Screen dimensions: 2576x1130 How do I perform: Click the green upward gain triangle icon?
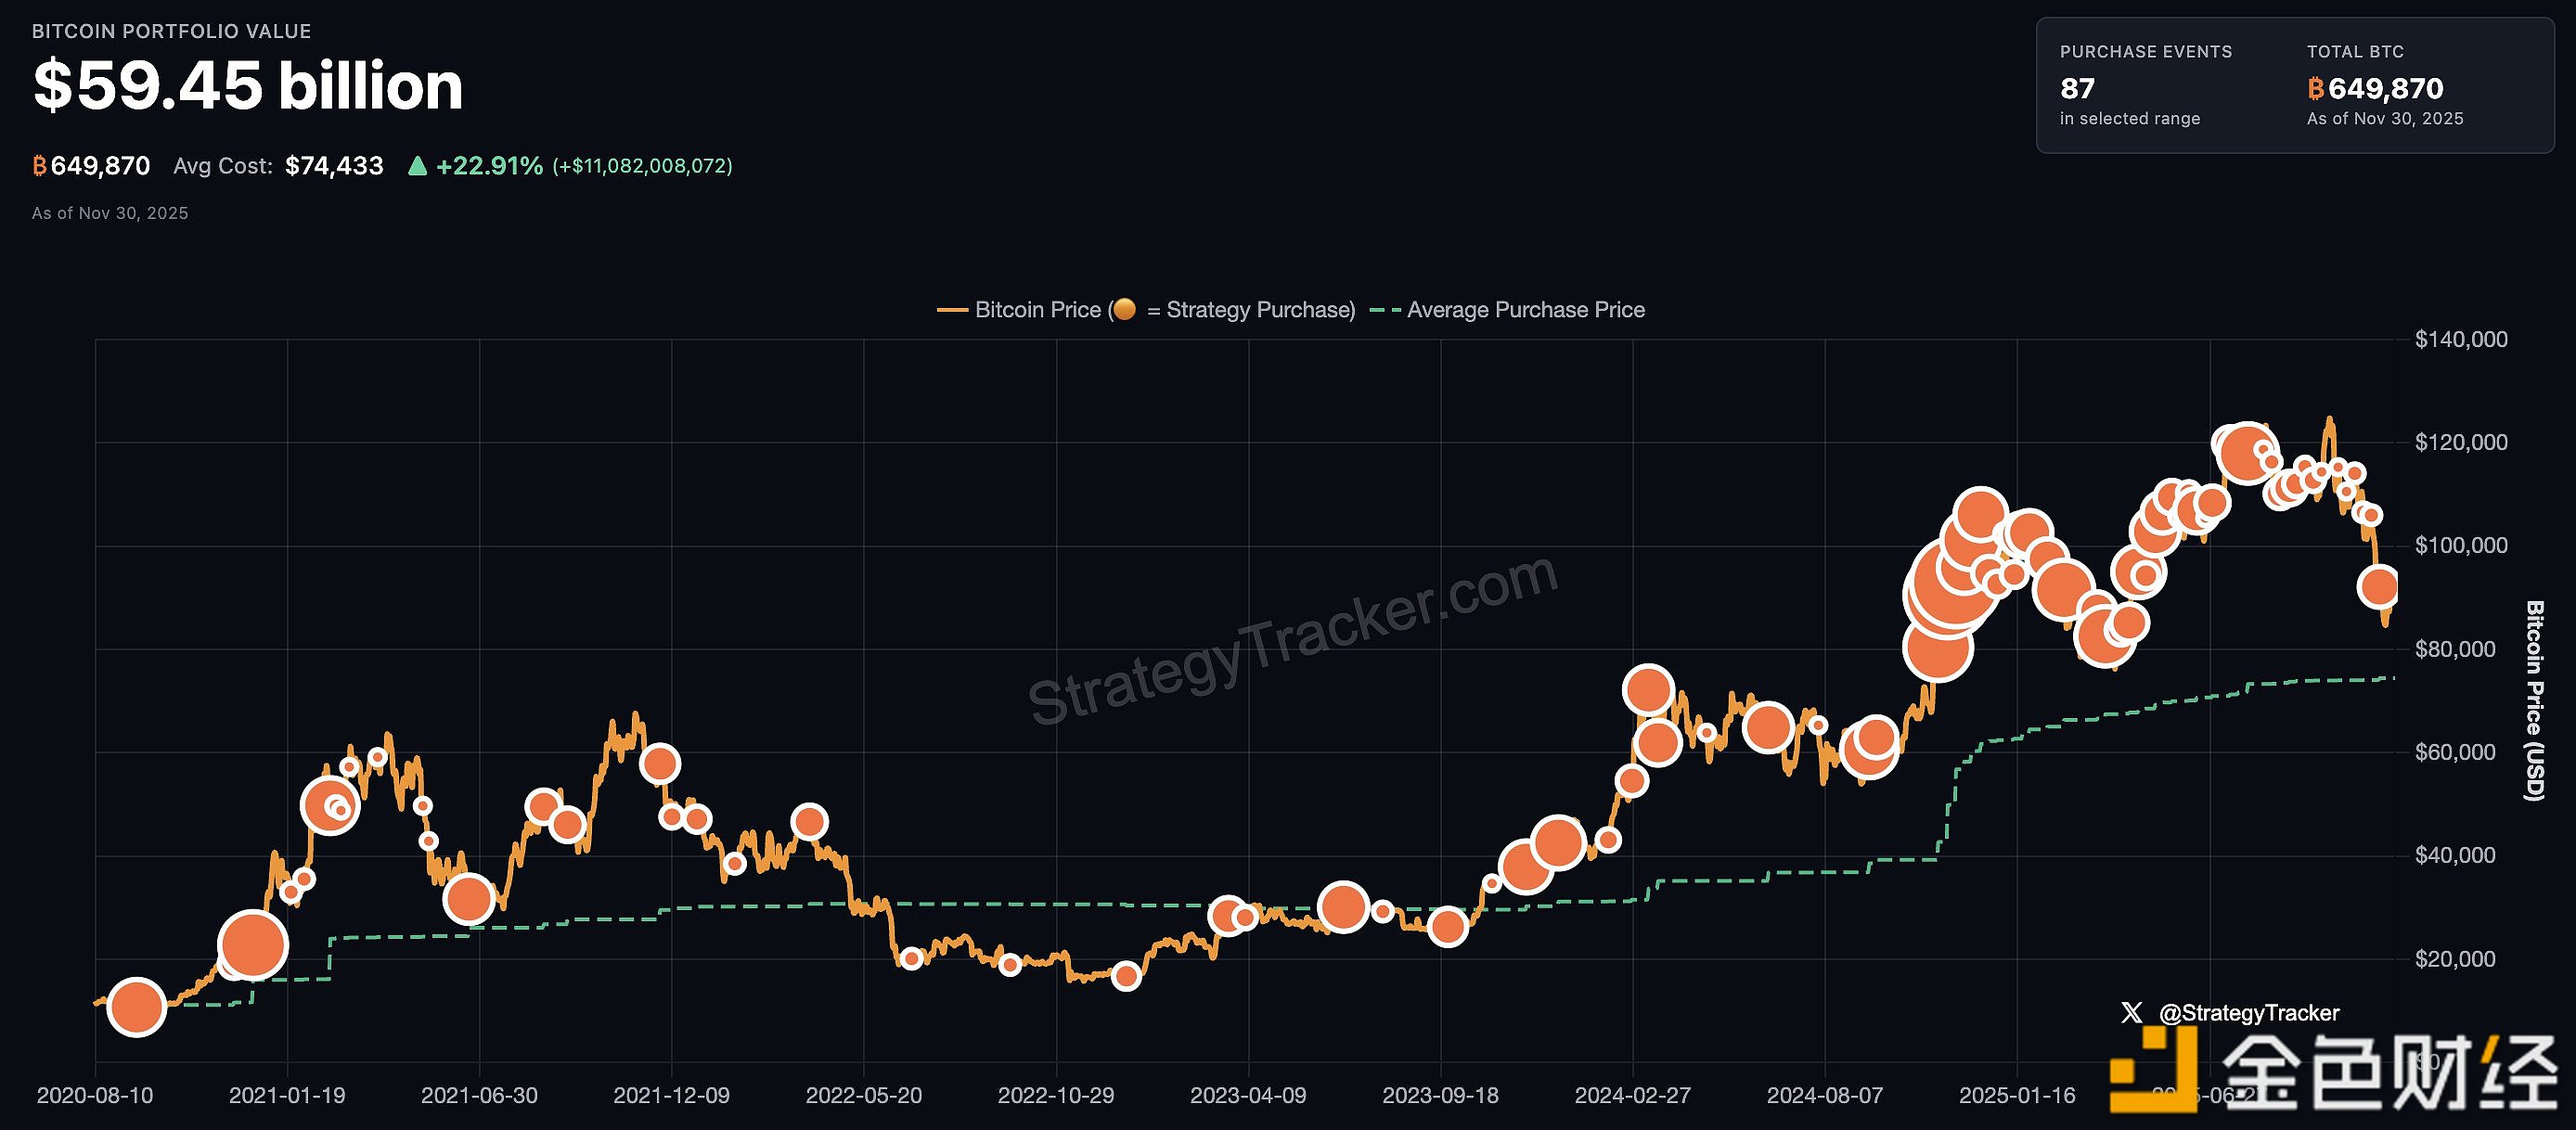[x=418, y=166]
